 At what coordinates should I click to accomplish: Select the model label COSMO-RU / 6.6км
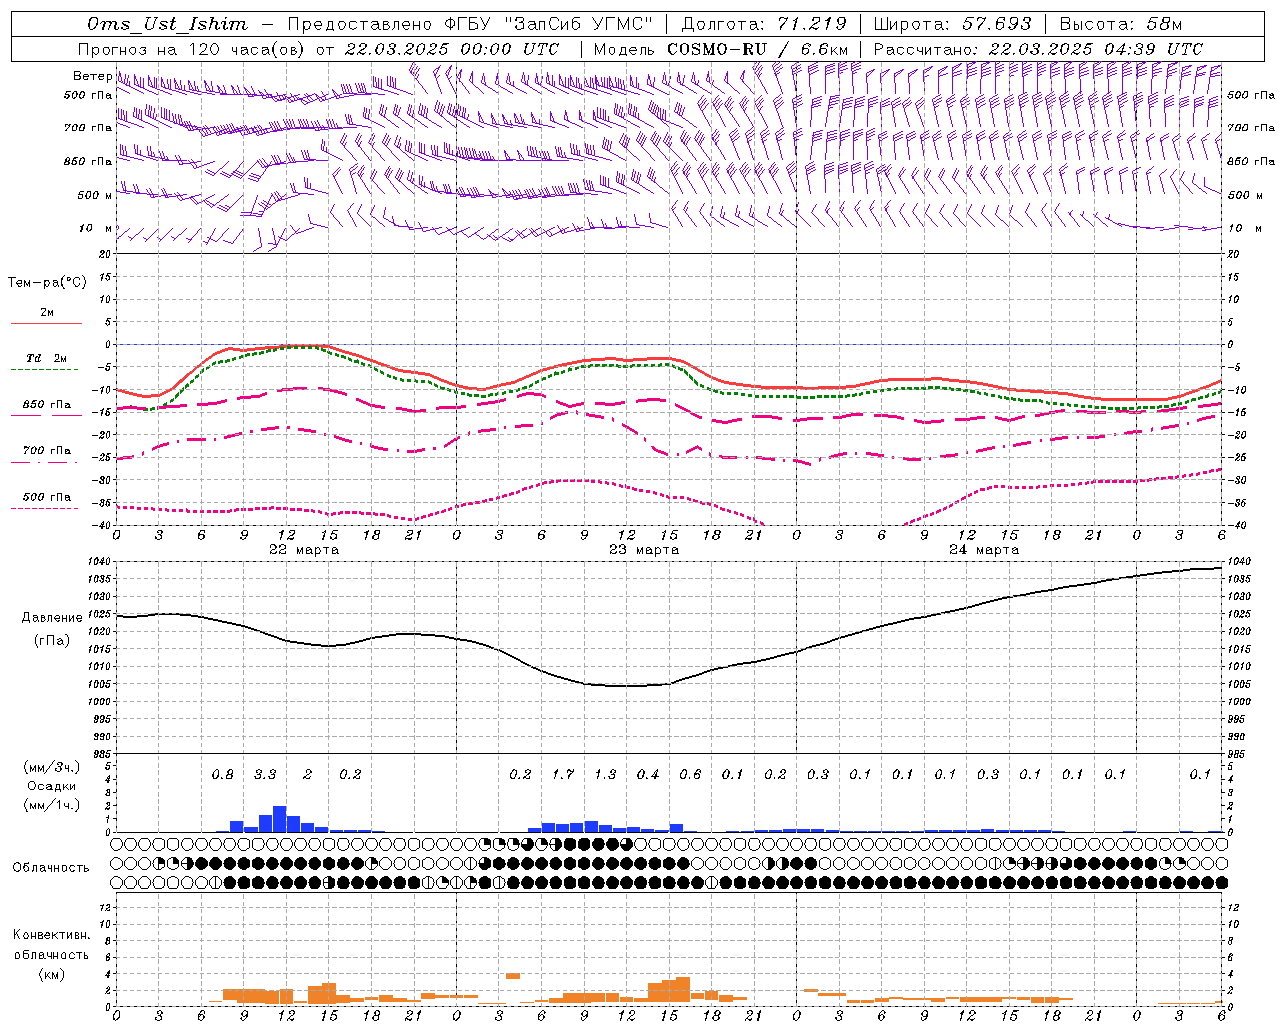coord(757,49)
